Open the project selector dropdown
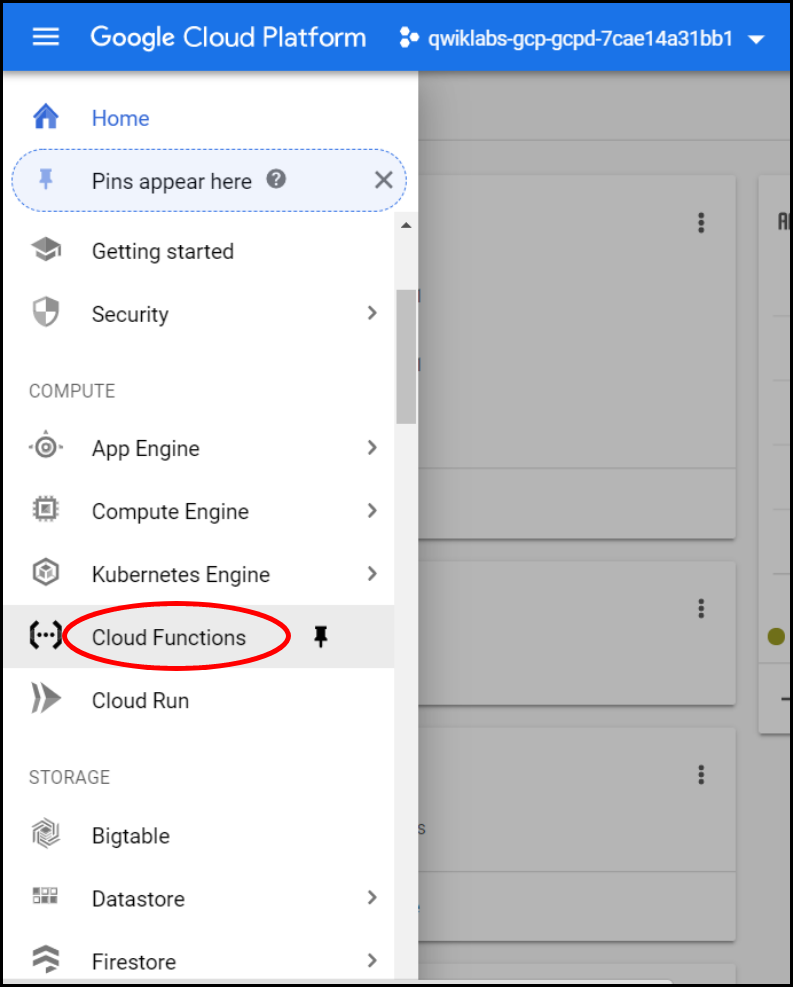This screenshot has height=987, width=793. 581,39
